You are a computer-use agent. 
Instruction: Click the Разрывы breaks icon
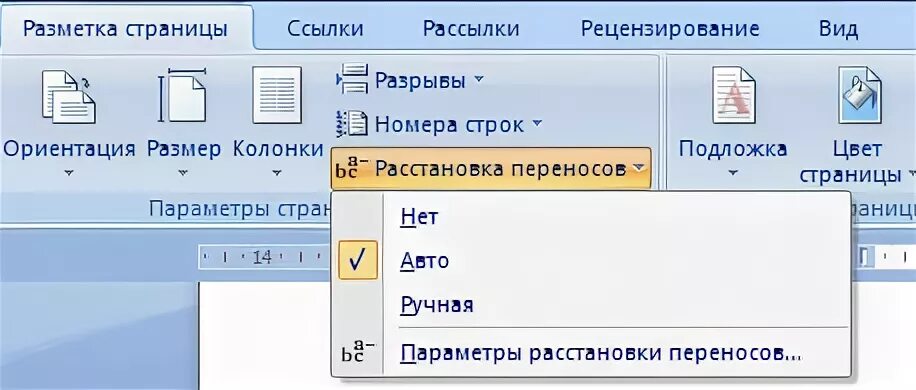352,79
